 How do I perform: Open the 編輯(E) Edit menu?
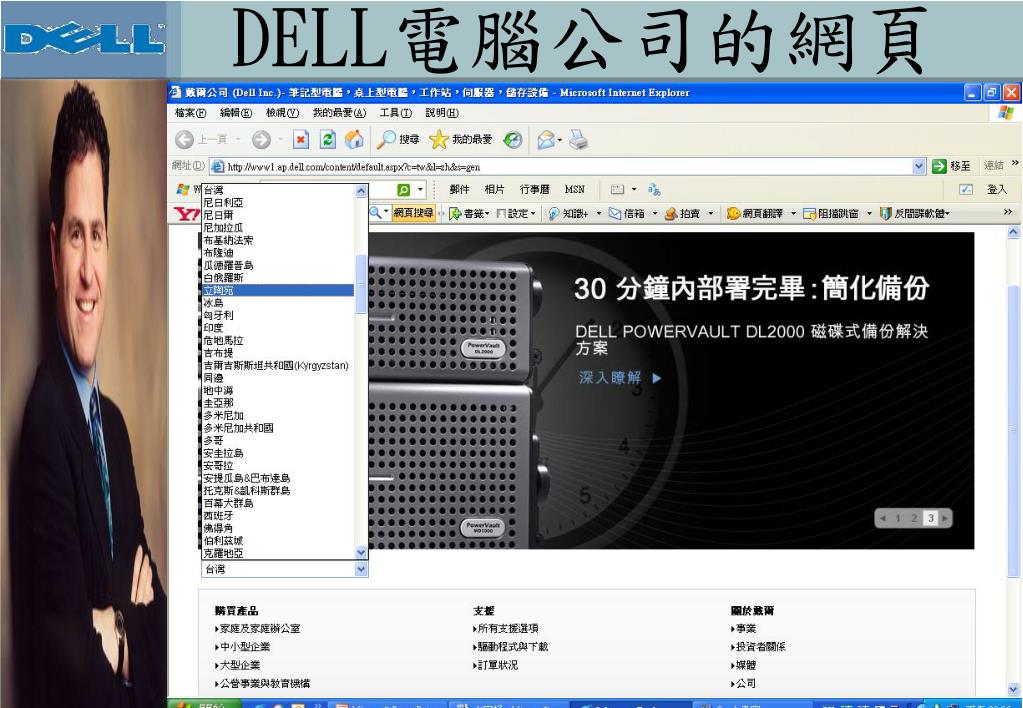(x=236, y=113)
